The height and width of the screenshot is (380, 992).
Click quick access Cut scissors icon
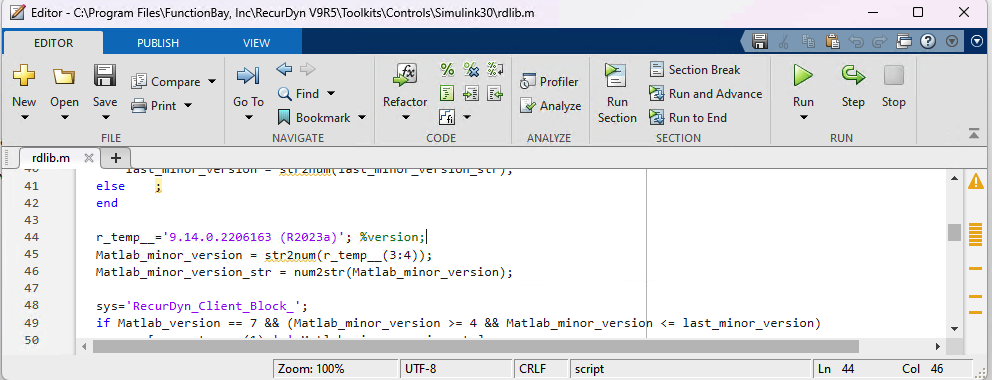784,42
